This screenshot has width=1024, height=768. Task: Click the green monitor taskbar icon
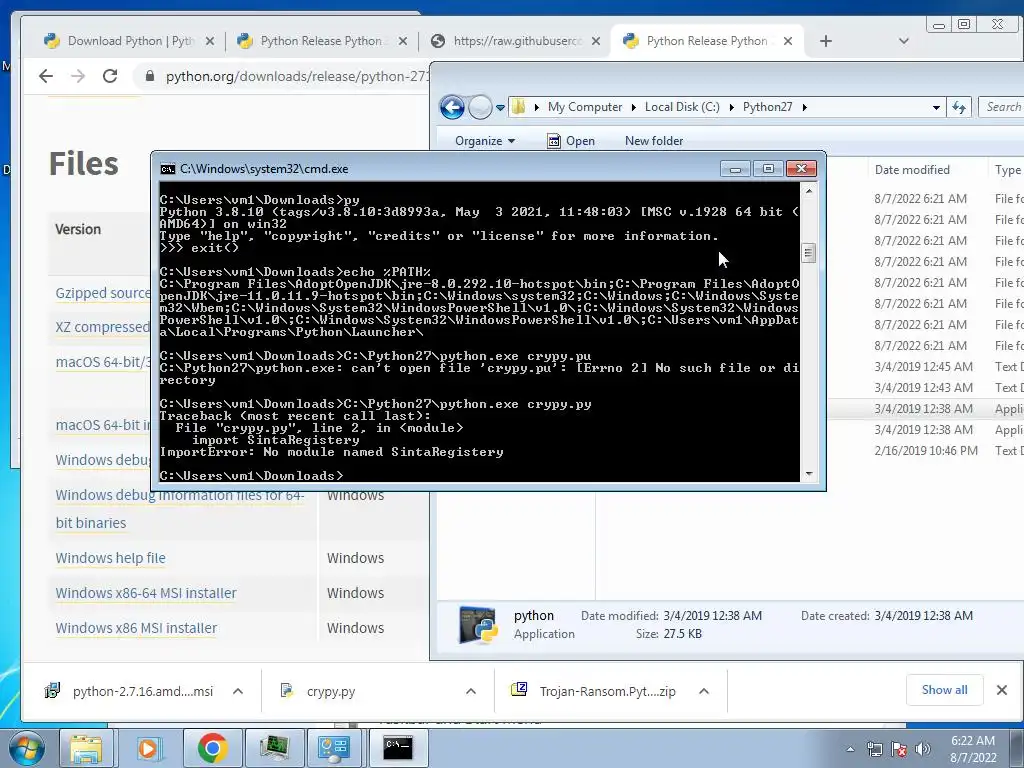click(x=274, y=748)
